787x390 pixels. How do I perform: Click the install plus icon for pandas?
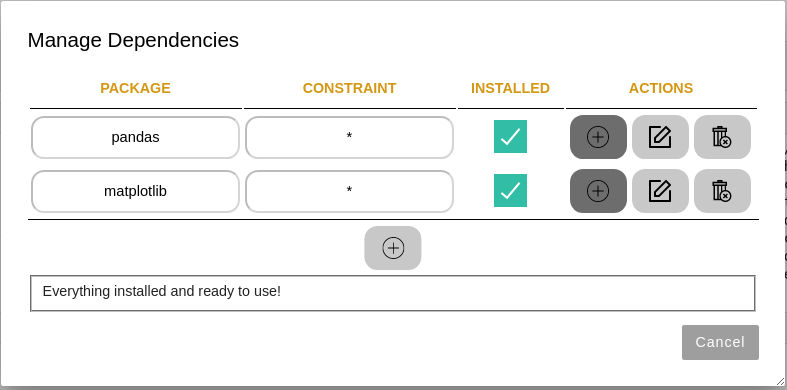coord(598,137)
